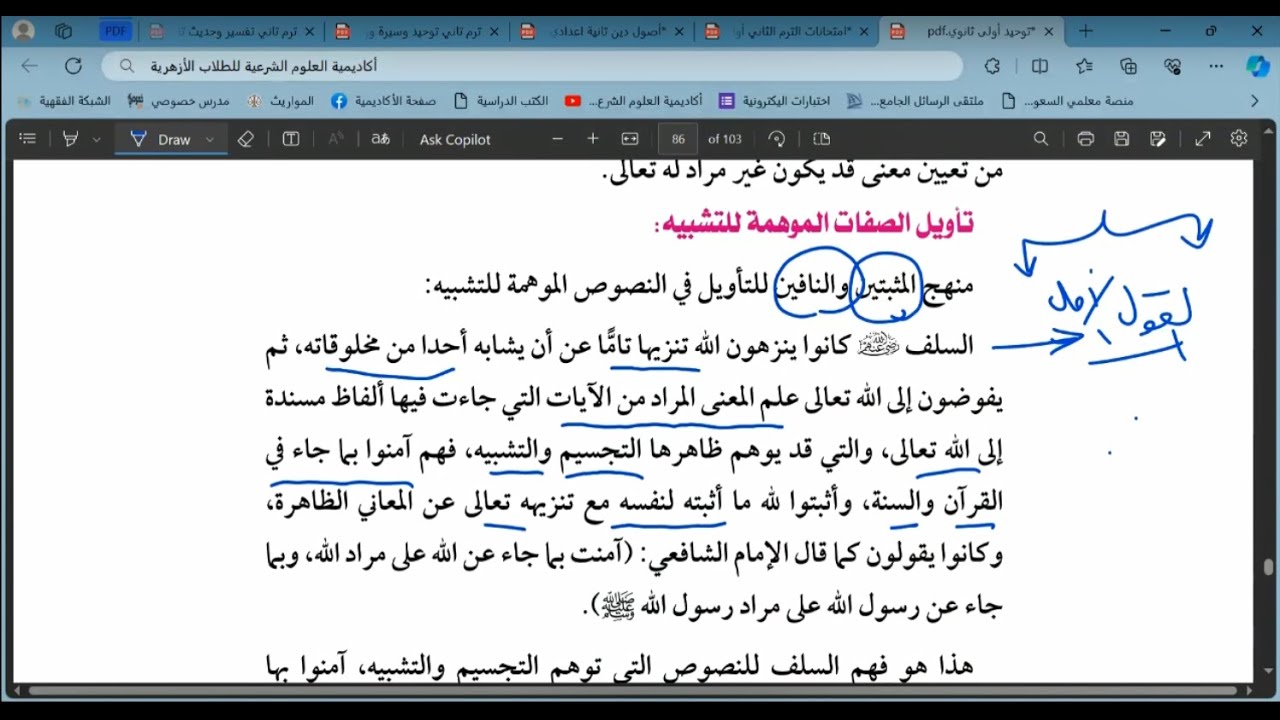Viewport: 1280px width, 720px height.
Task: Open browser Collections icon
Action: (1129, 66)
